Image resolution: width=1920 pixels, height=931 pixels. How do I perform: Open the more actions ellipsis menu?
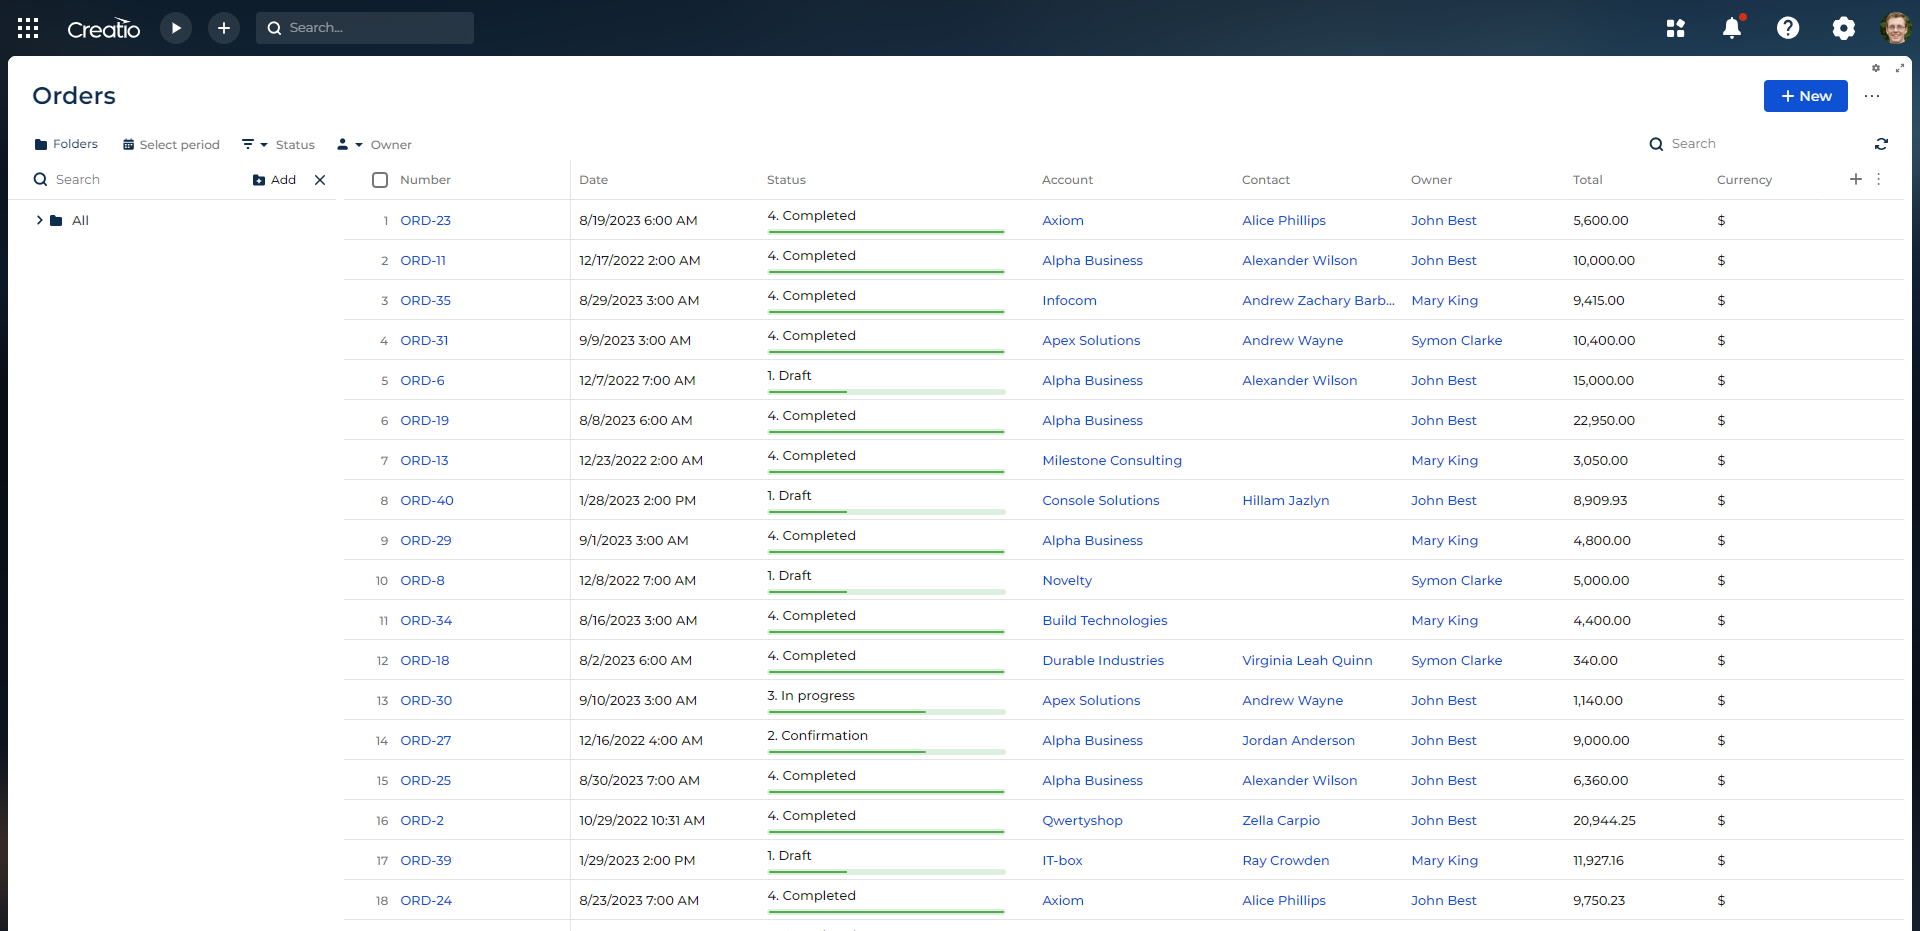click(1872, 96)
